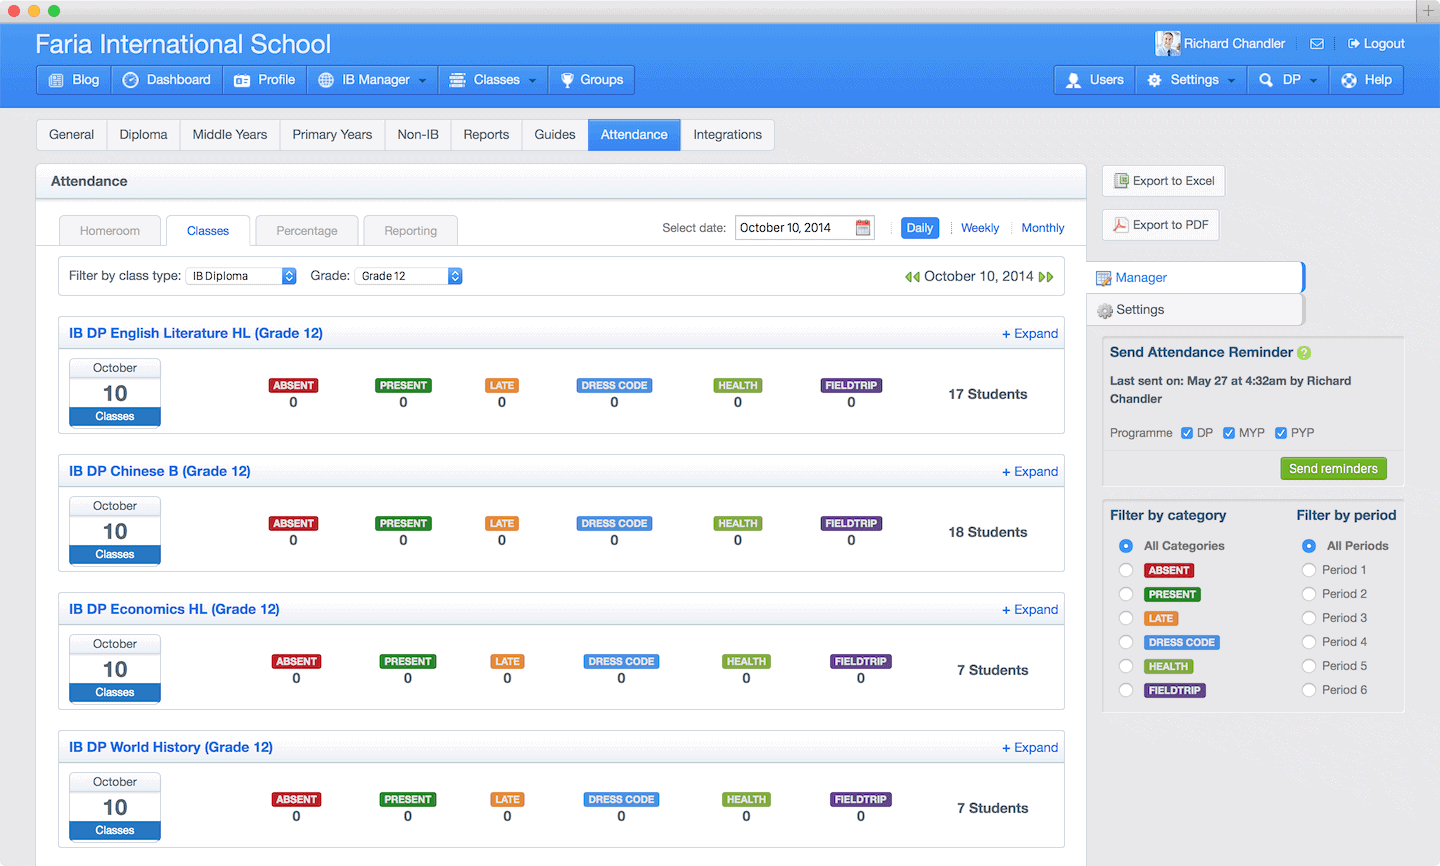
Task: Open the IB Manager dropdown menu
Action: click(373, 80)
